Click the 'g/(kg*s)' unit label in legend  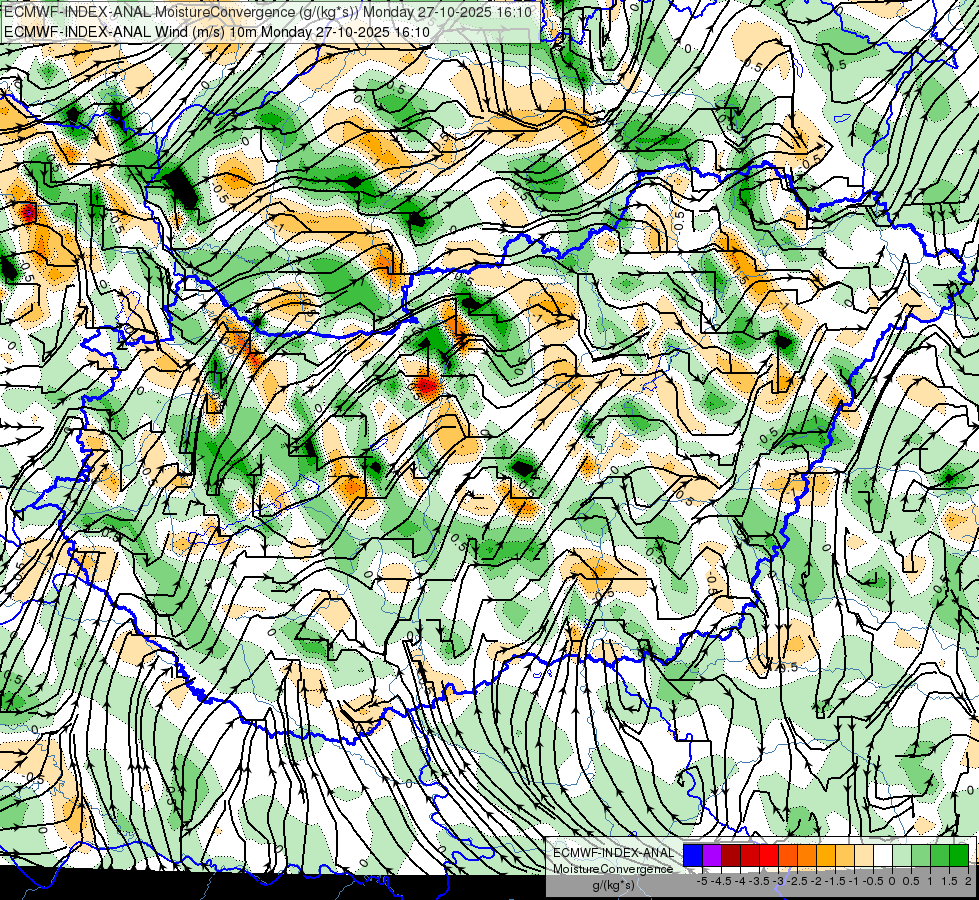point(614,886)
